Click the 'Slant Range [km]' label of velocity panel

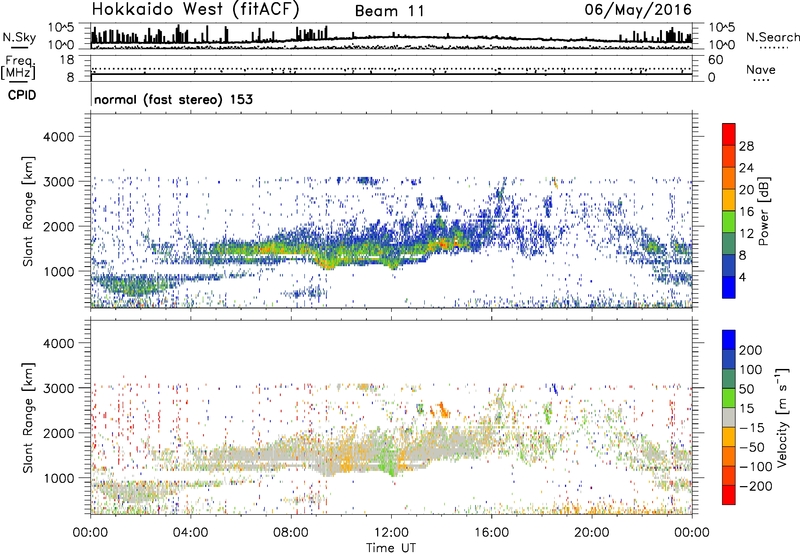point(28,417)
